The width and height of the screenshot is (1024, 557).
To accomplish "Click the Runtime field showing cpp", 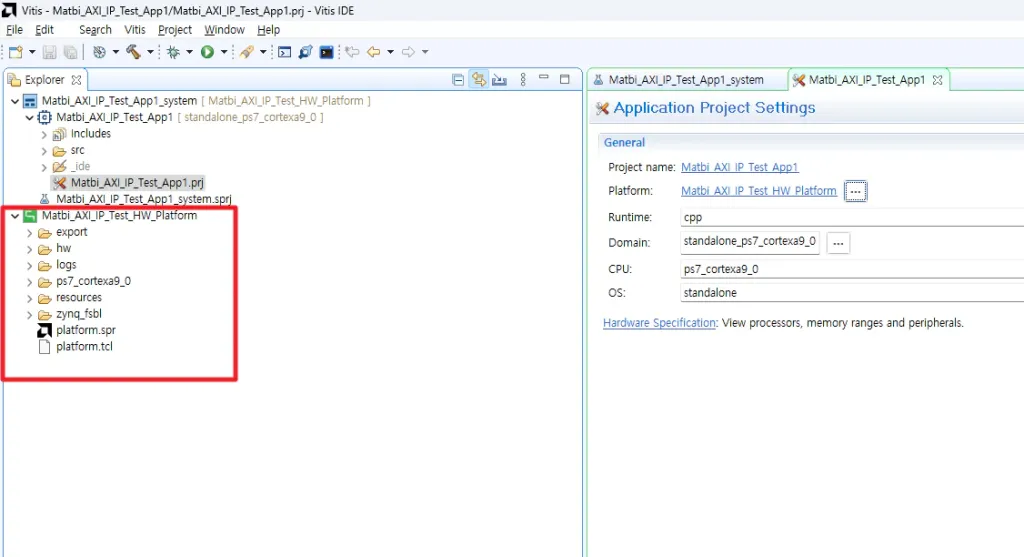I will pyautogui.click(x=852, y=217).
